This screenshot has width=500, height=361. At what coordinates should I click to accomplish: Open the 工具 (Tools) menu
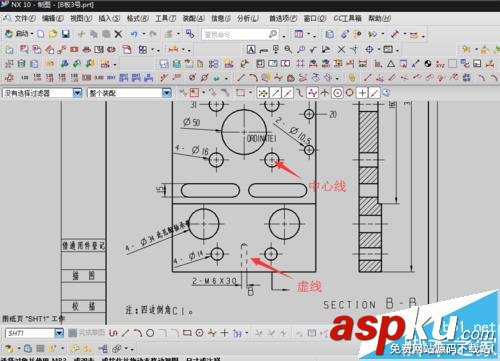point(165,18)
